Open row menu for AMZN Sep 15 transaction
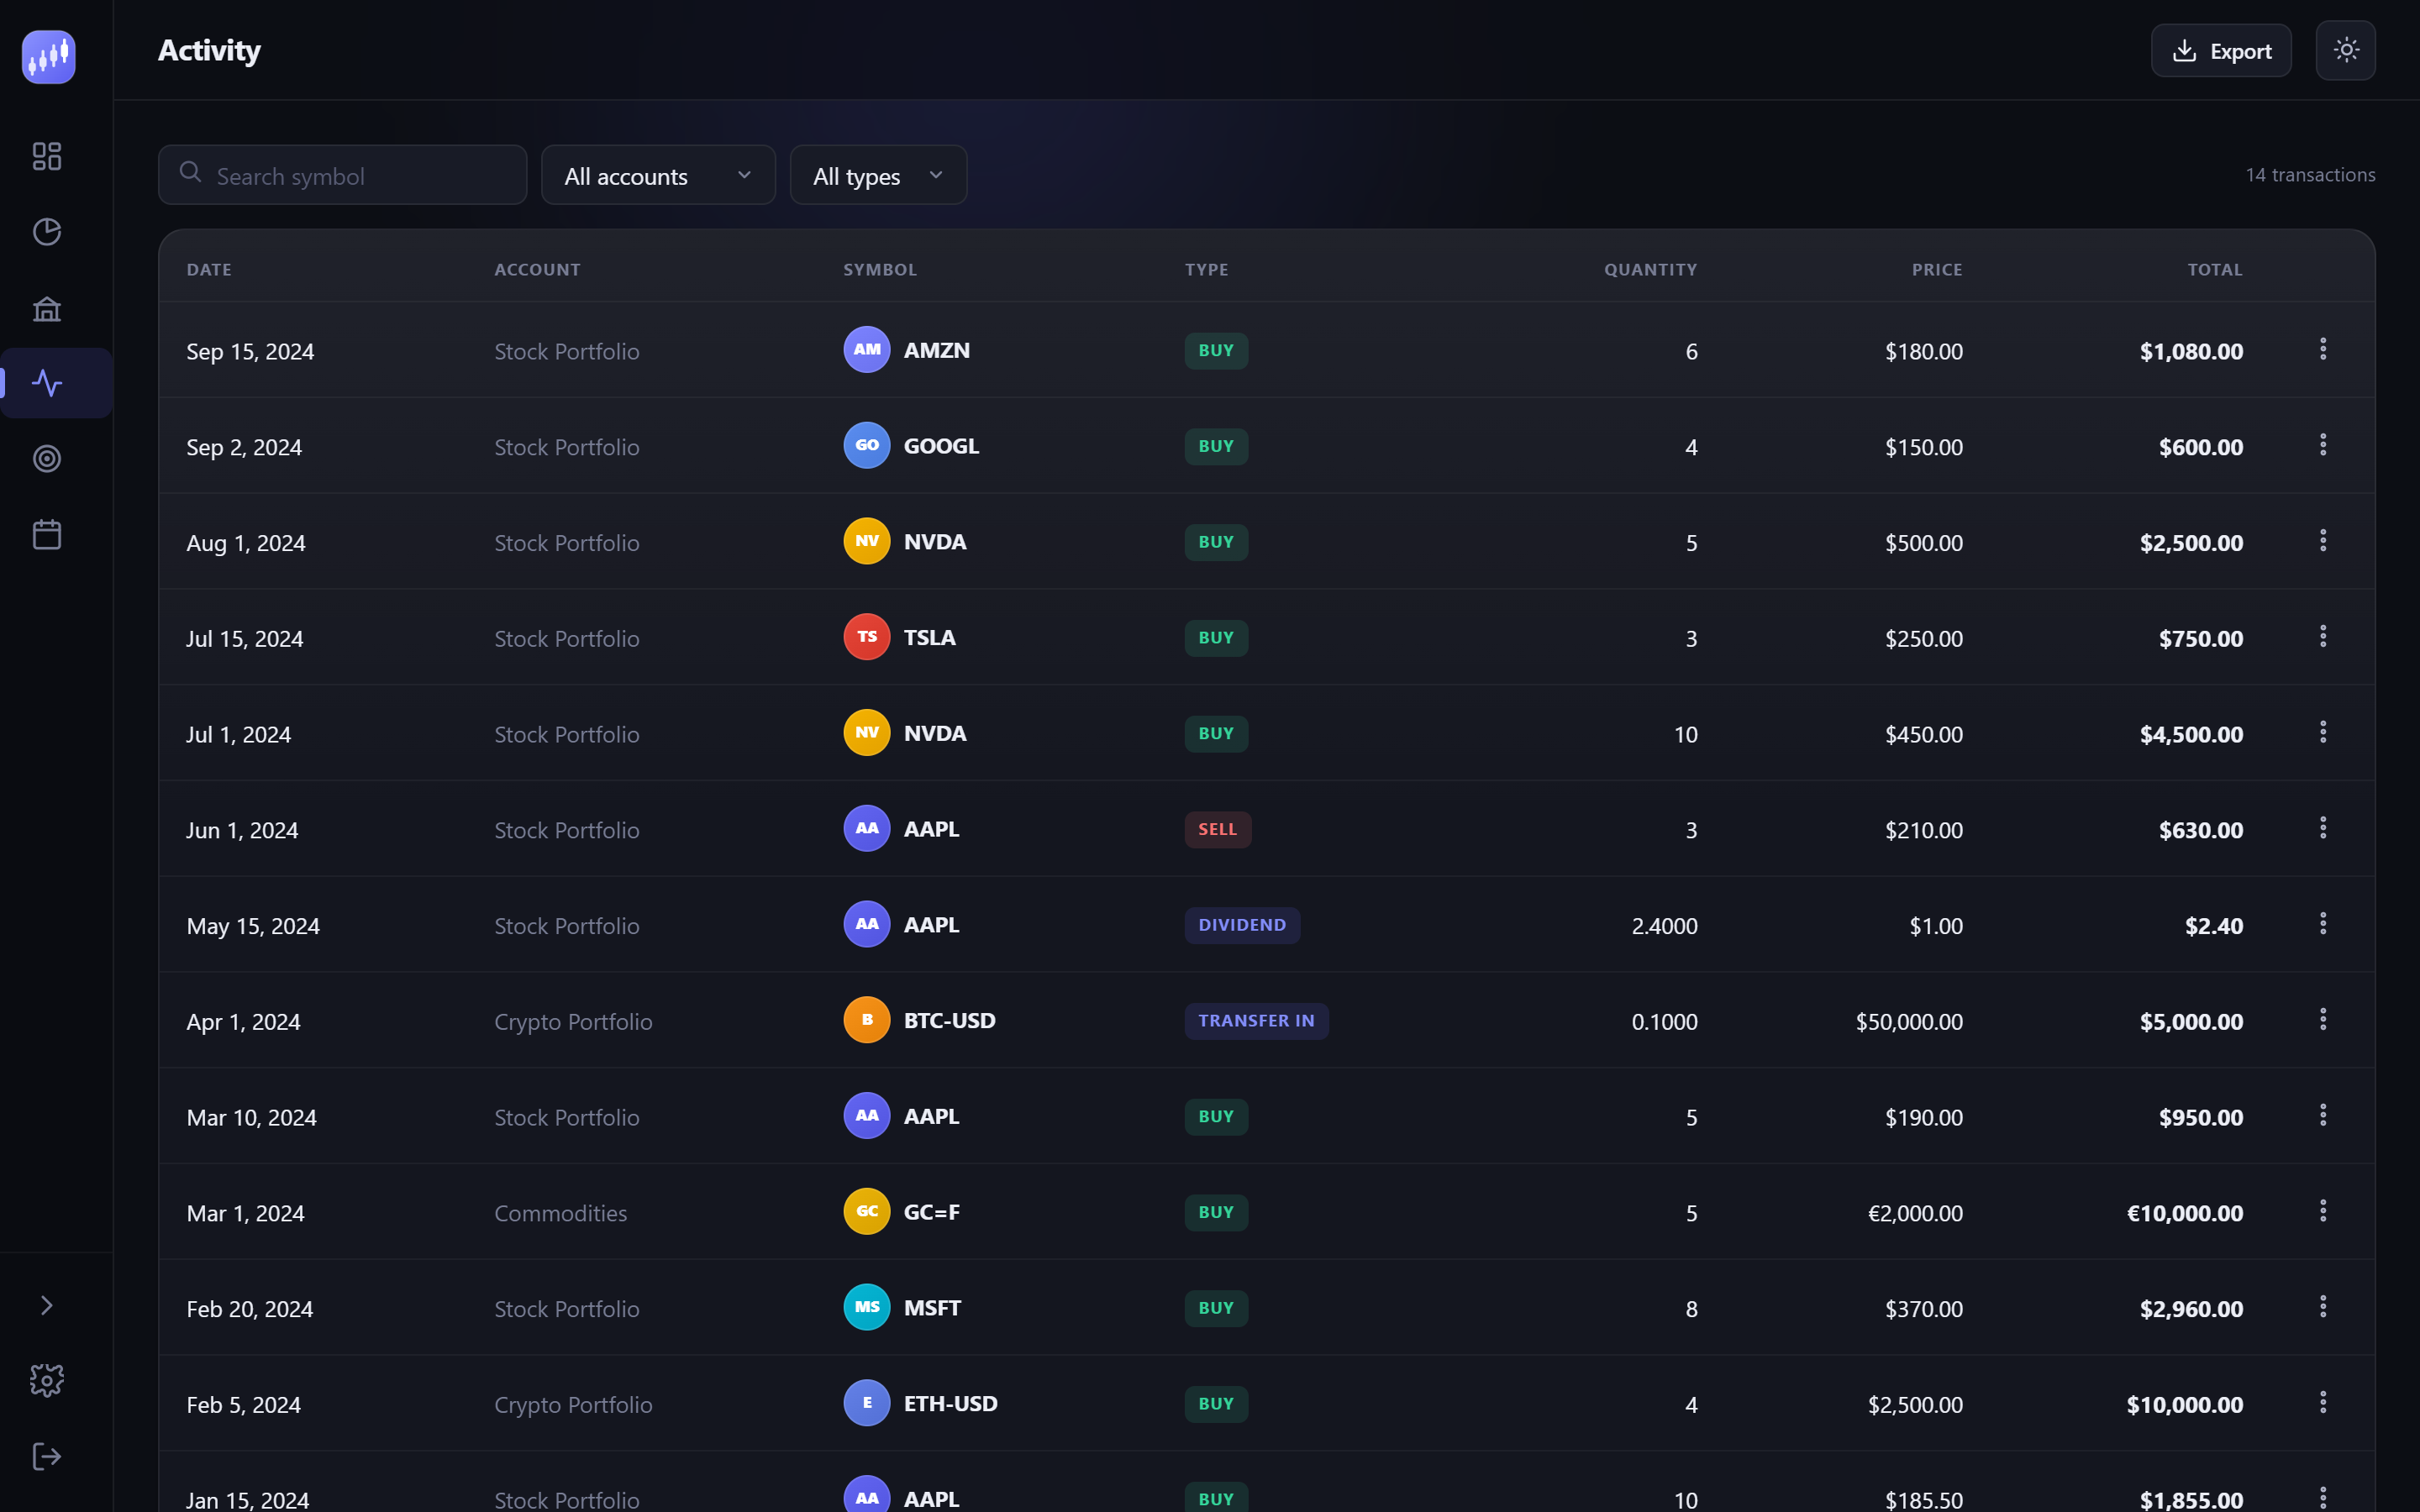This screenshot has width=2420, height=1512. pos(2322,349)
